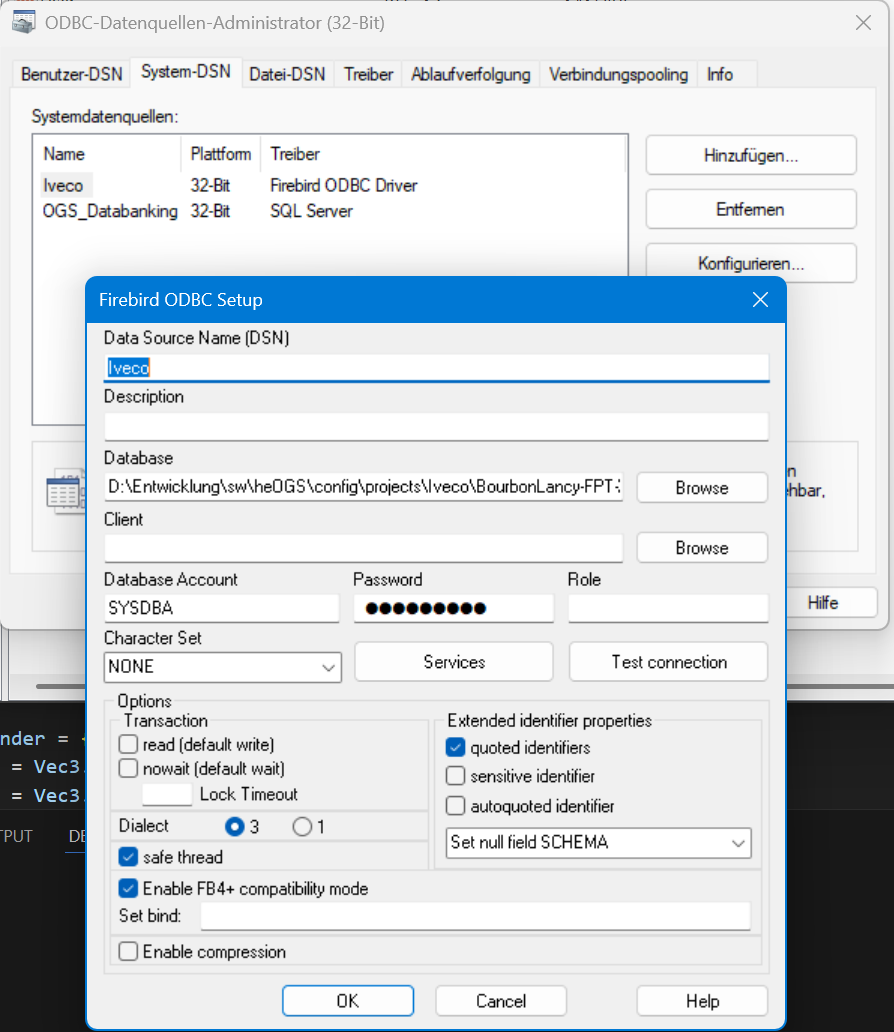Disable quoted identifiers checkbox
Image resolution: width=894 pixels, height=1032 pixels.
[x=456, y=748]
